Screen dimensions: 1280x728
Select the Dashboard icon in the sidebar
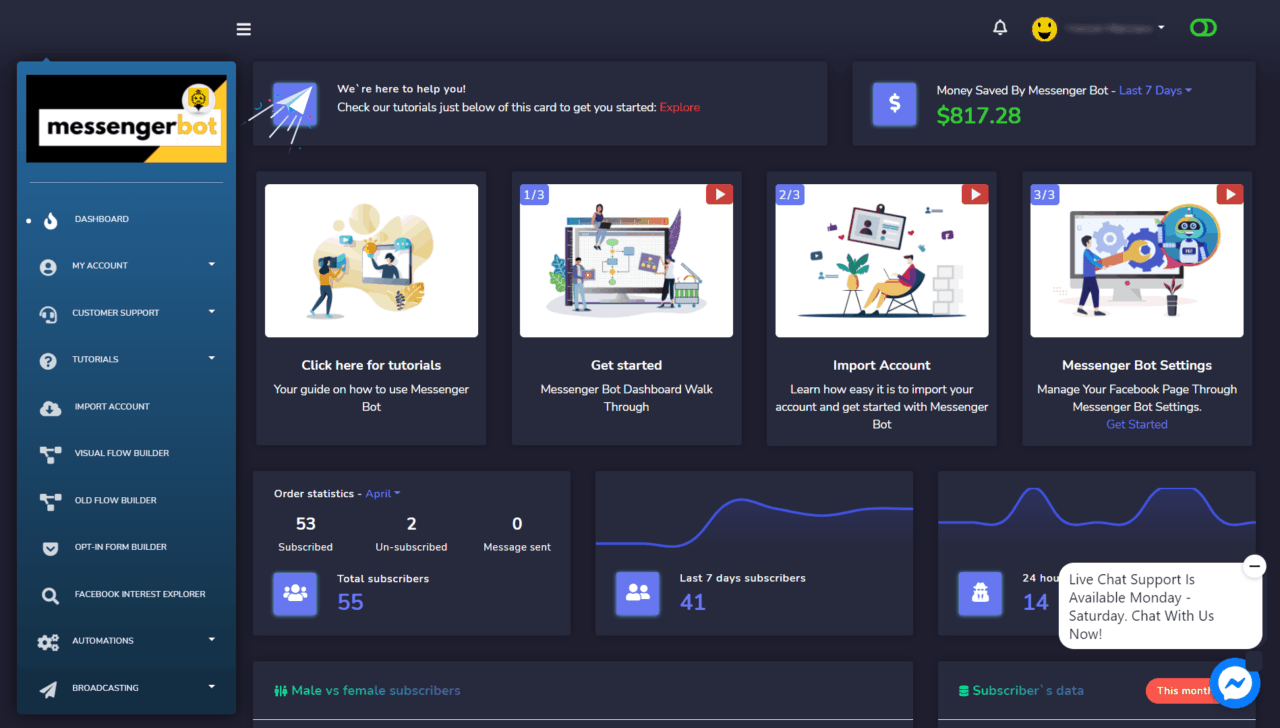pos(50,220)
